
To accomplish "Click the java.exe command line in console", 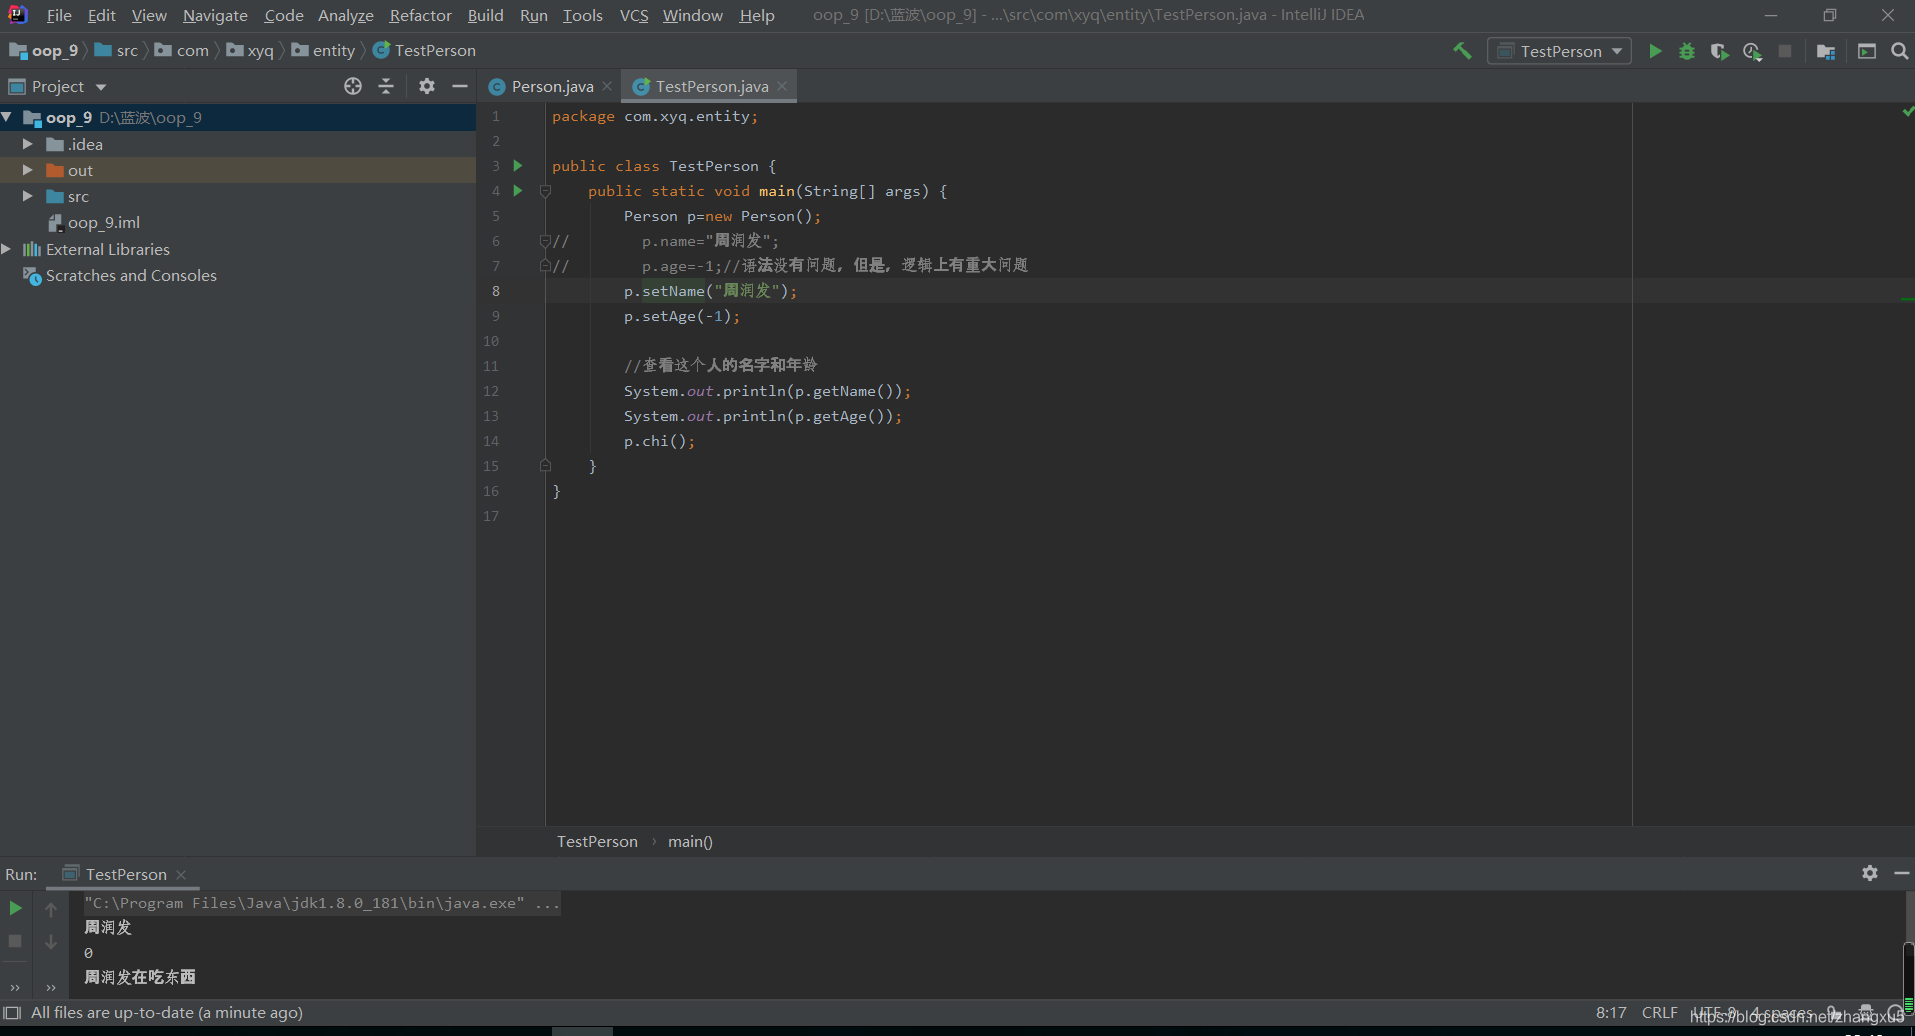I will click(x=322, y=903).
